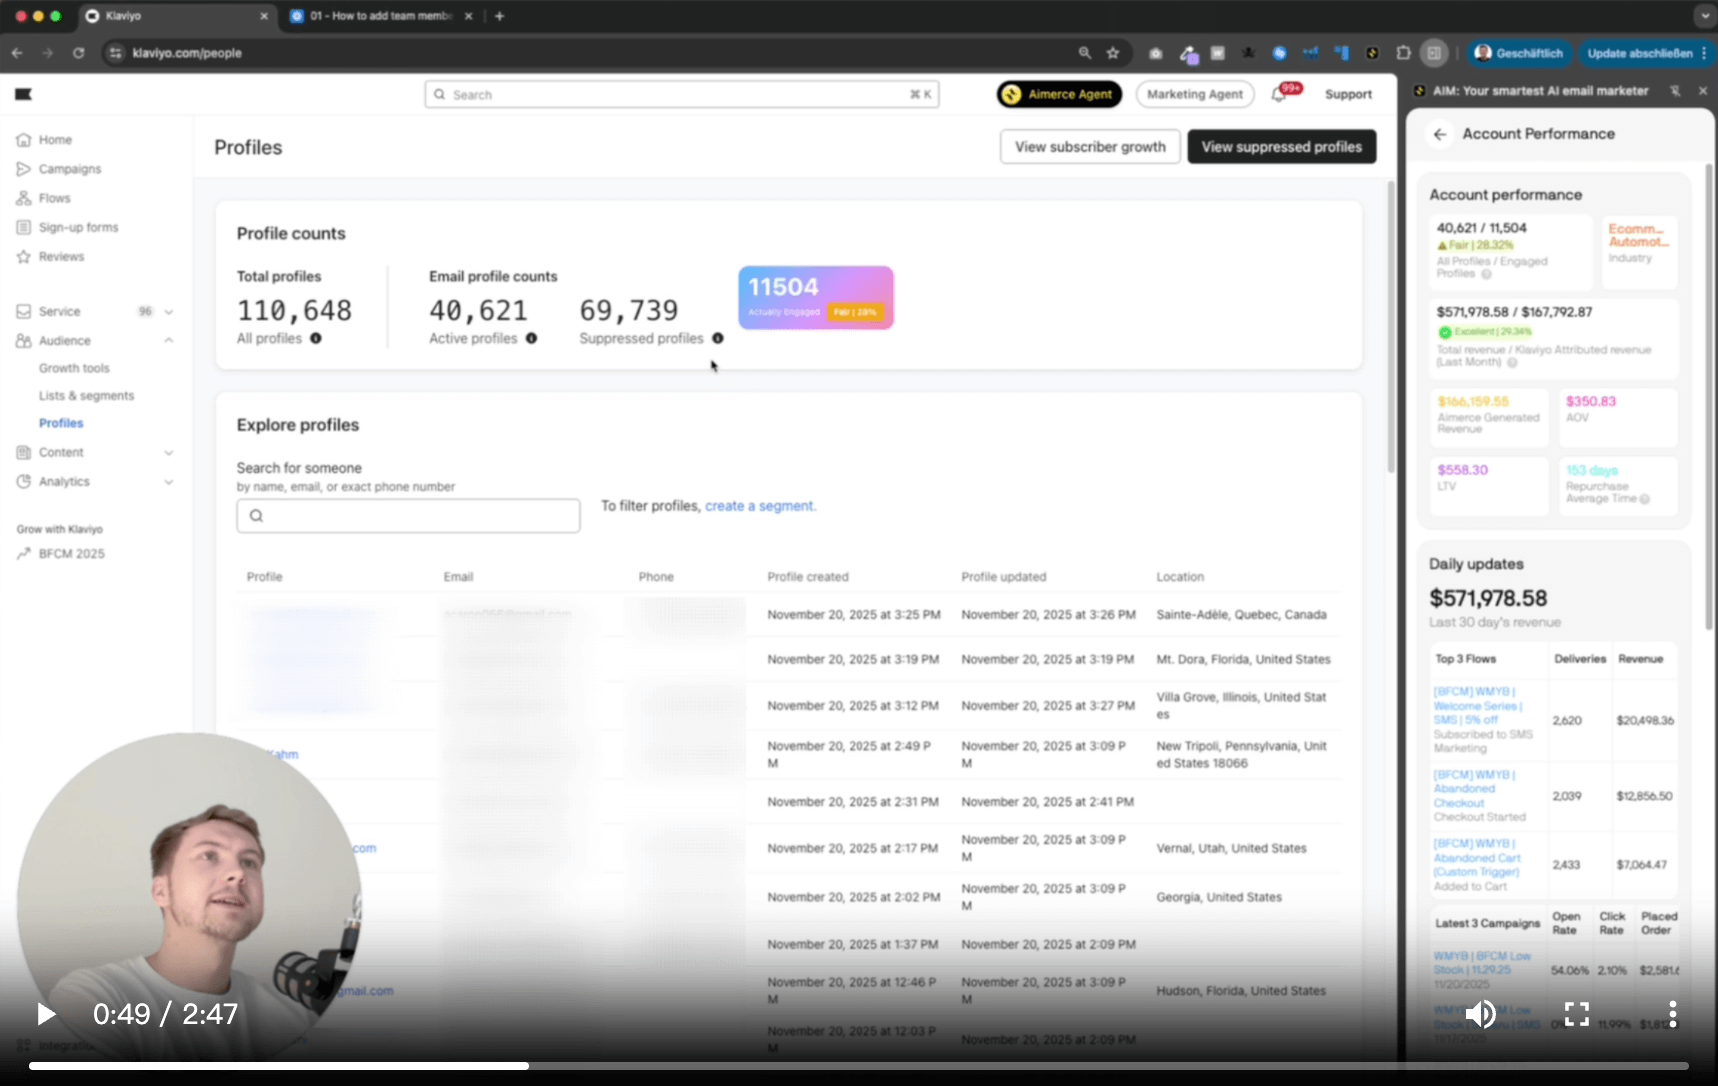Open the browser extensions puzzle icon
Viewport: 1718px width, 1086px height.
1404,53
